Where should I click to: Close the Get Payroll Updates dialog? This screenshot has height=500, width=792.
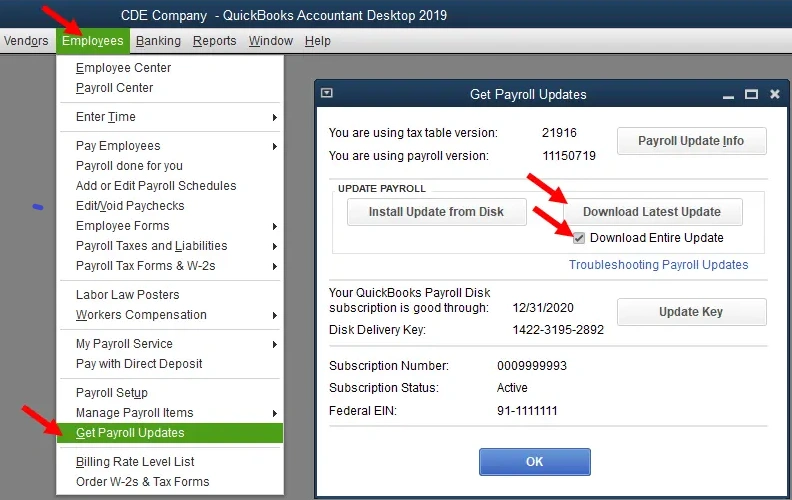pos(775,94)
